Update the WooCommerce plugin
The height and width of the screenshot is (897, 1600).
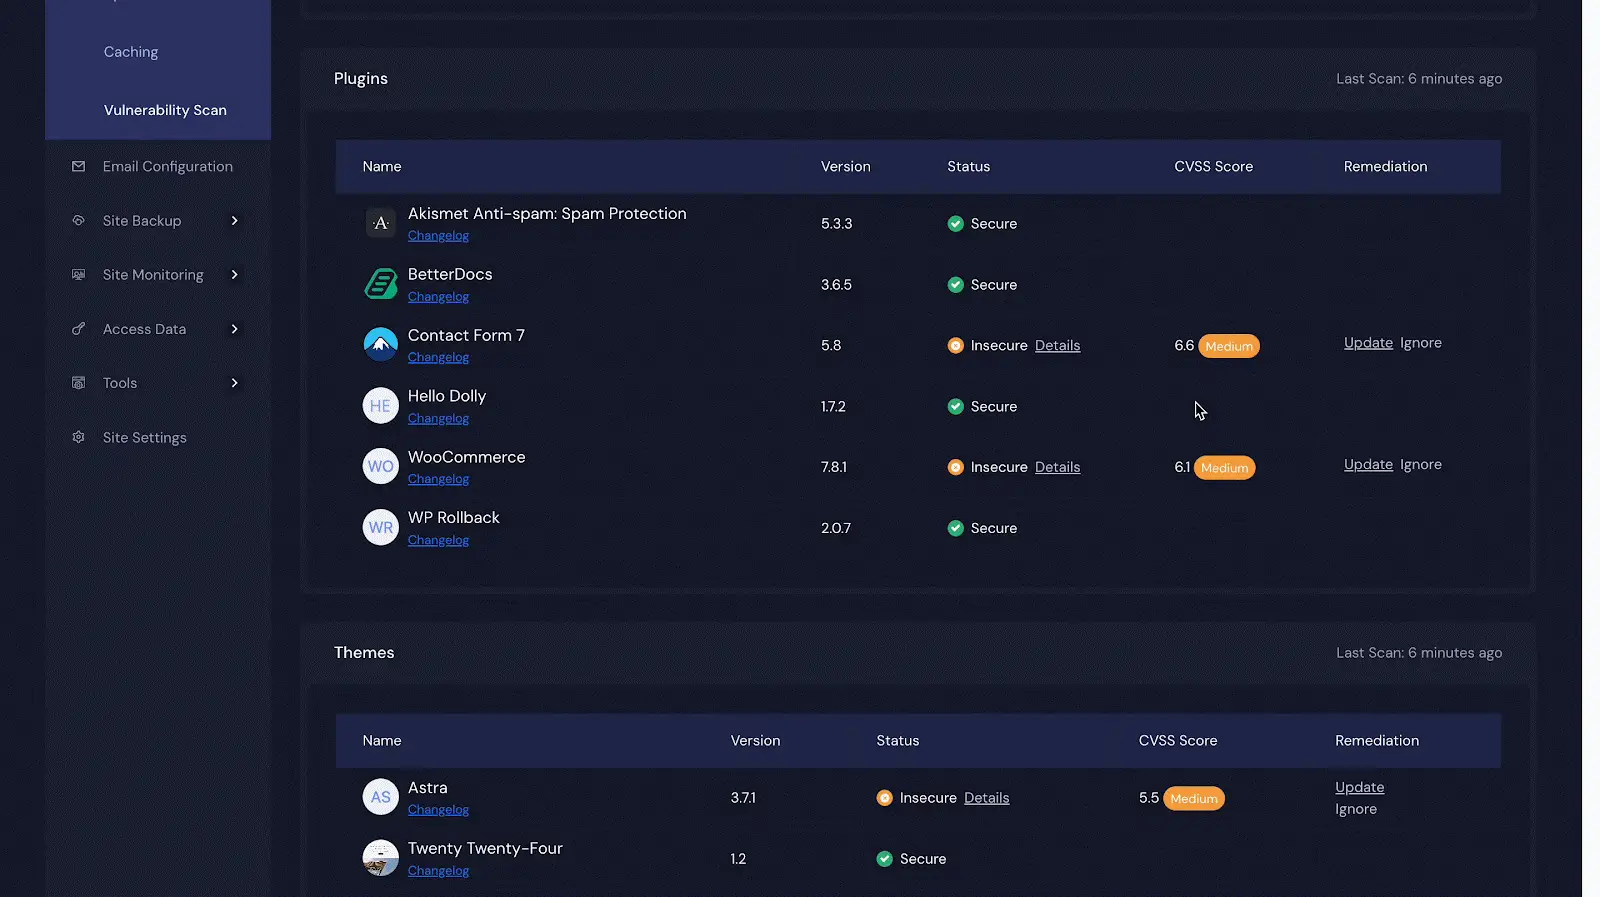point(1368,464)
